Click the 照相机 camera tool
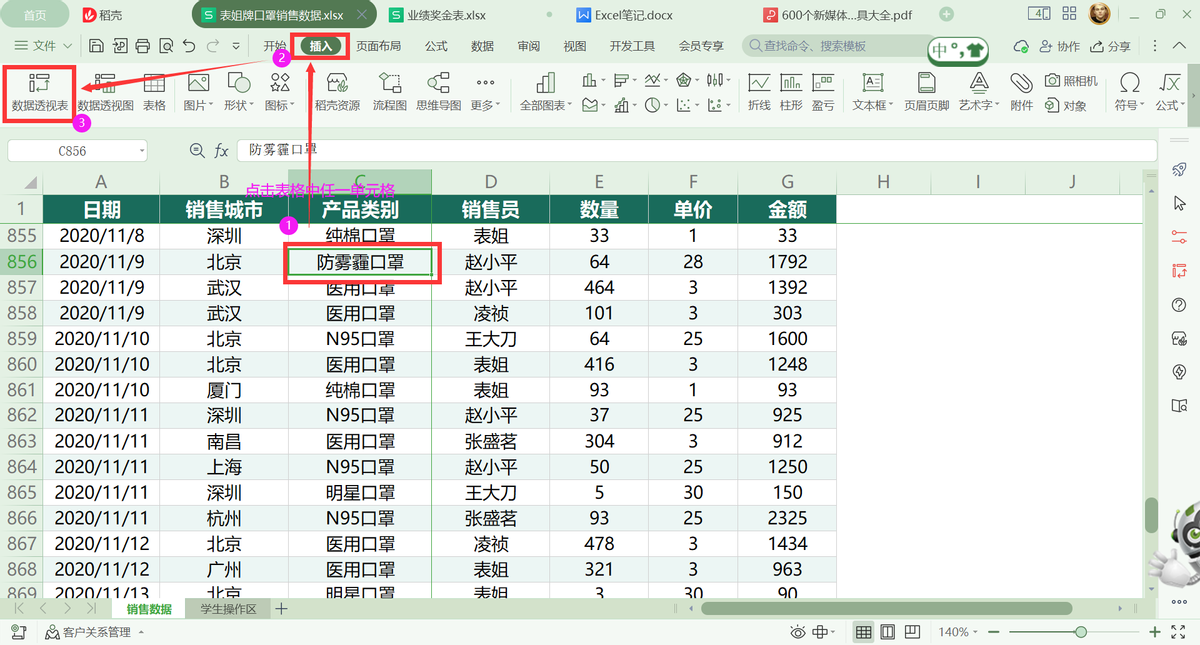This screenshot has width=1200, height=645. [x=1071, y=80]
